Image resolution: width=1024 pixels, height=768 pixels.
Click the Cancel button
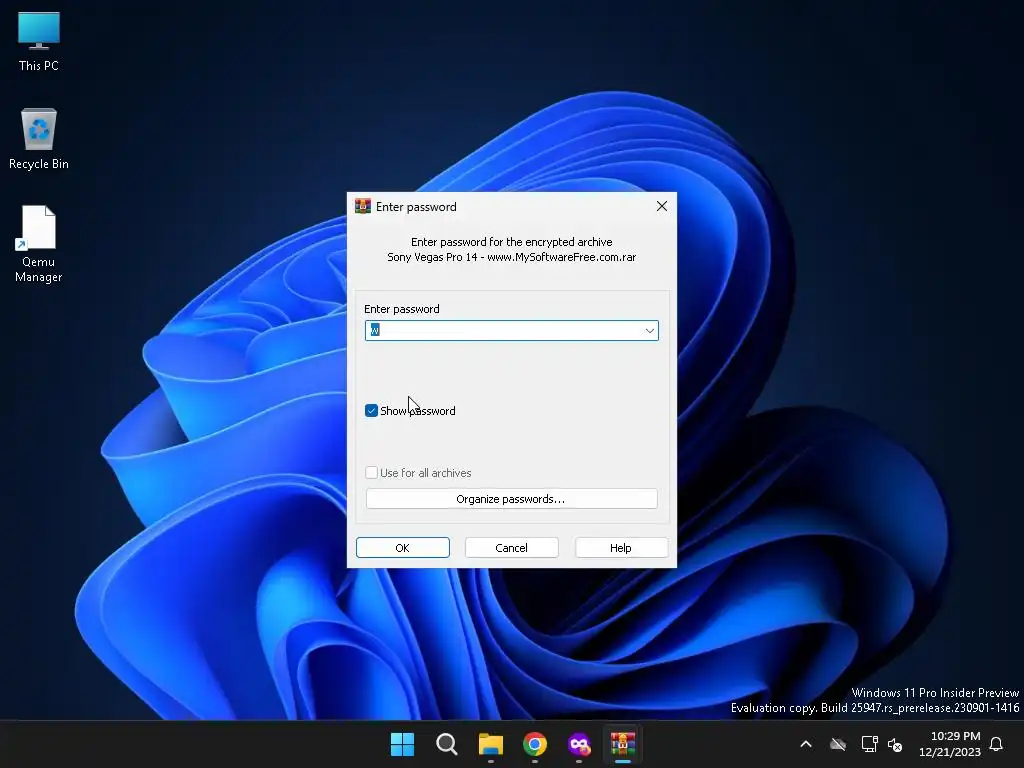[x=511, y=548]
